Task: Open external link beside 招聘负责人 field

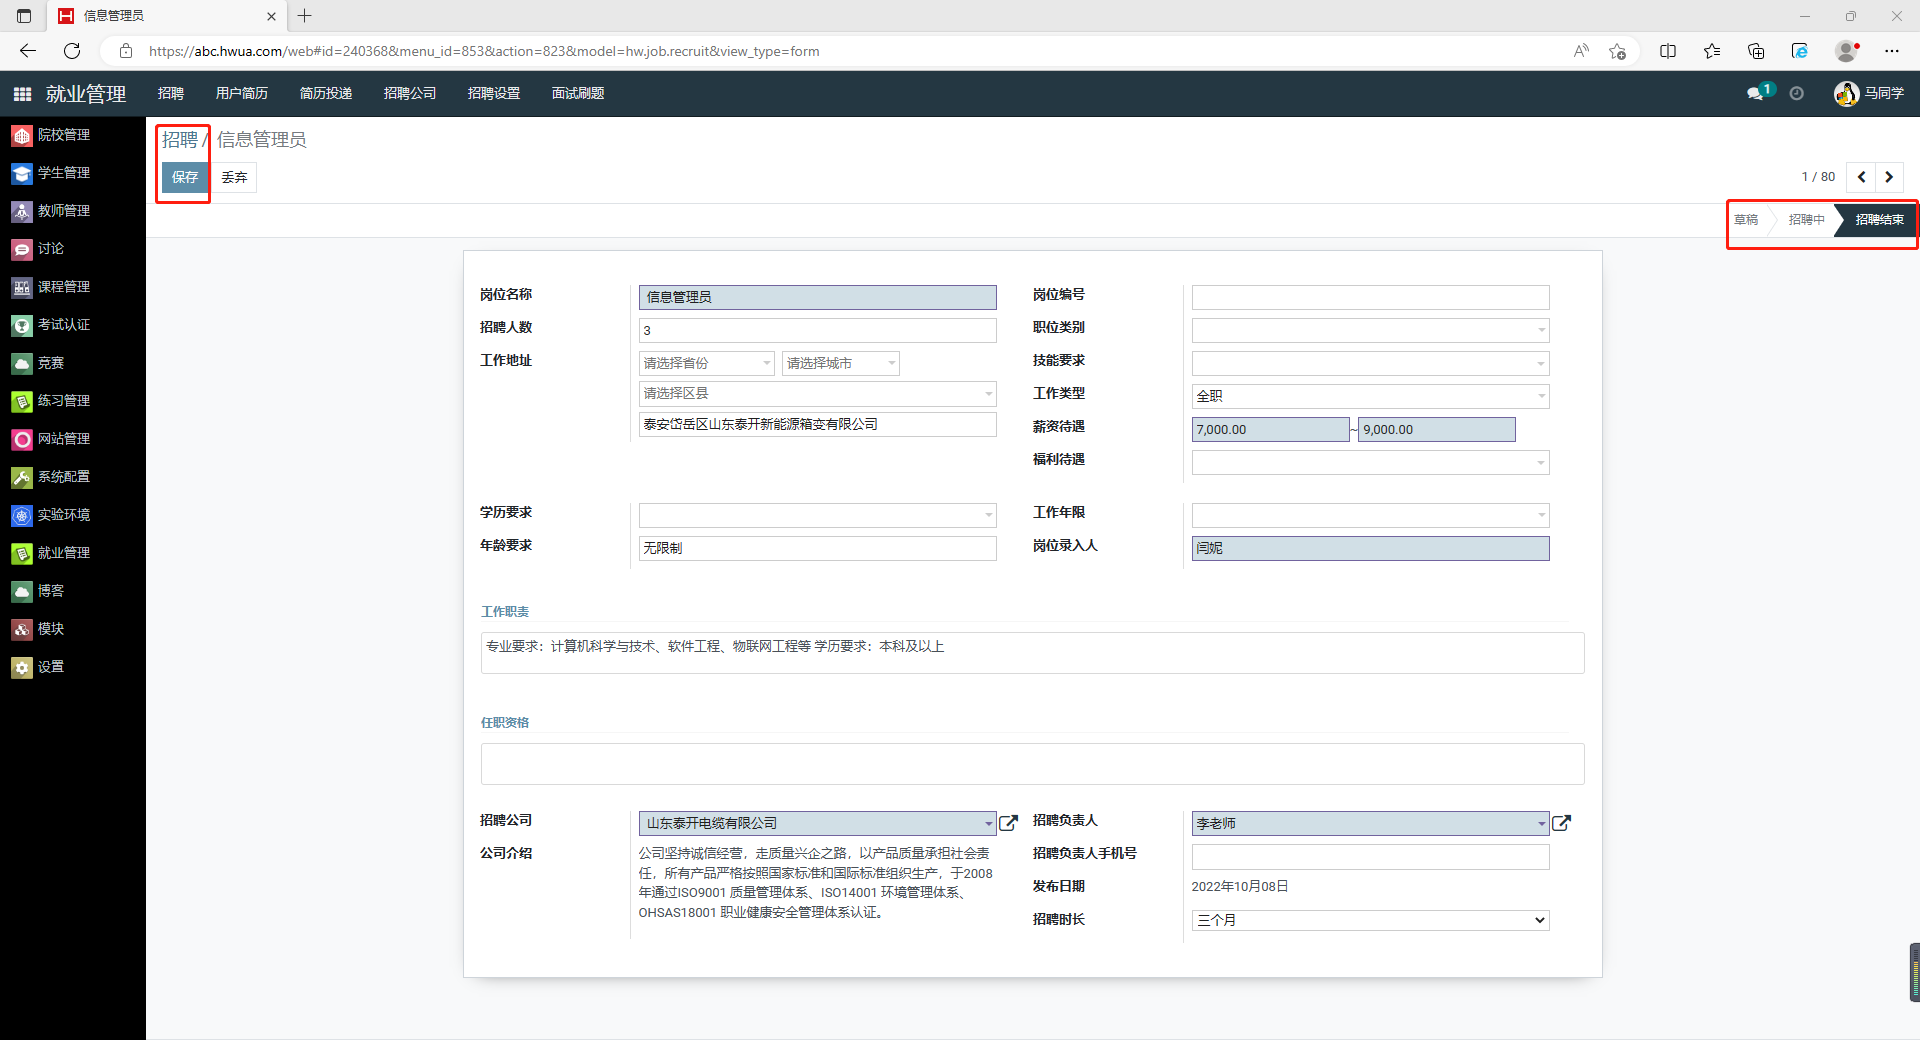Action: (x=1561, y=823)
